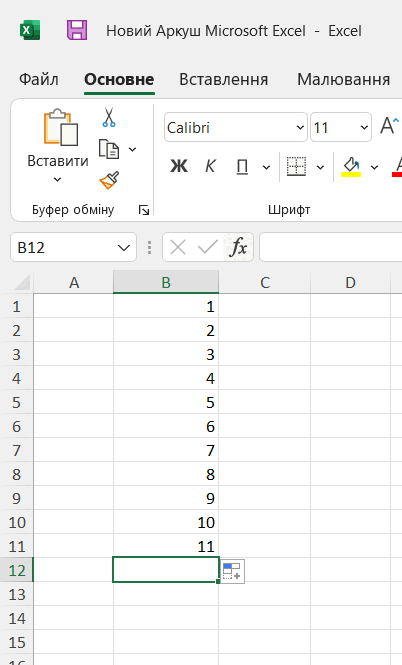Select column C header
The width and height of the screenshot is (402, 665).
click(265, 282)
